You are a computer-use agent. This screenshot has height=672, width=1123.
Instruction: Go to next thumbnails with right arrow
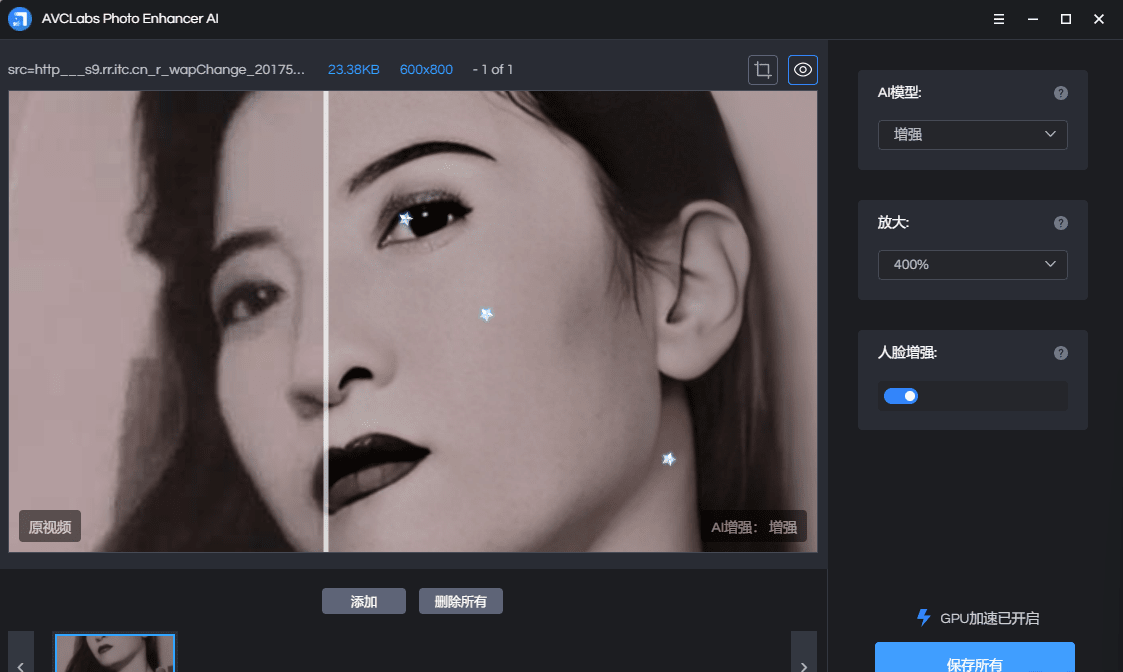click(804, 653)
